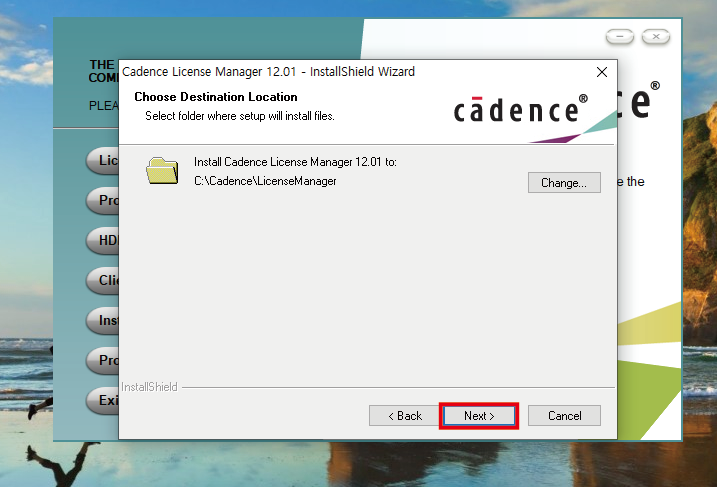Click the Next button in the wizard
Image resolution: width=717 pixels, height=487 pixels.
pos(479,416)
